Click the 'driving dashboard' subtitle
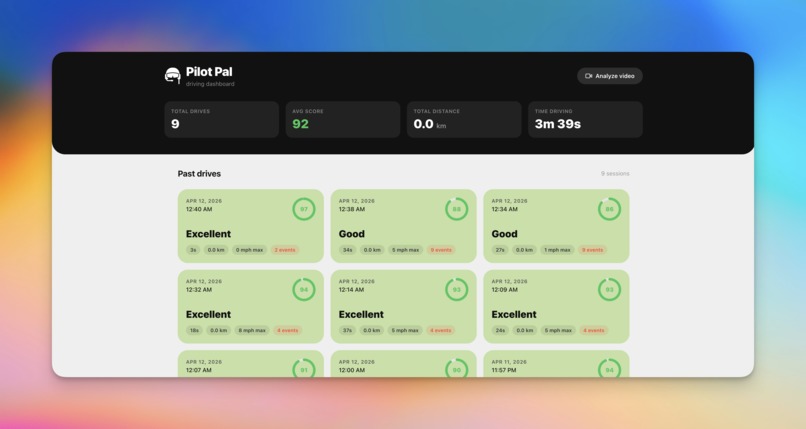The image size is (806, 429). click(x=210, y=84)
